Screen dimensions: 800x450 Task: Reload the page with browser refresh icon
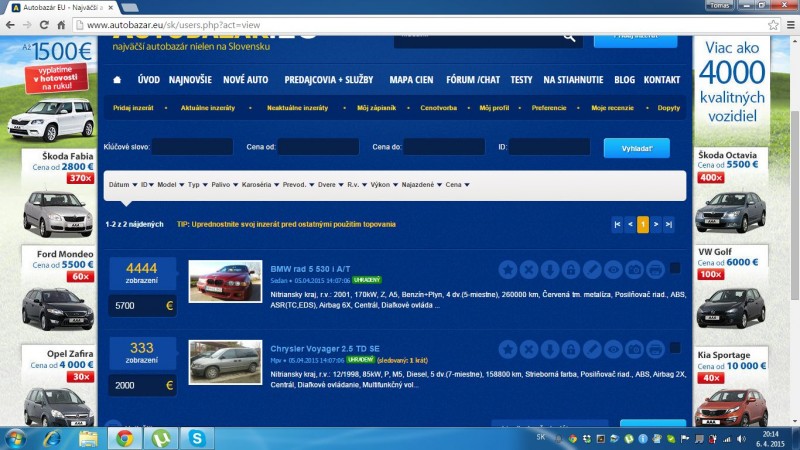(44, 24)
